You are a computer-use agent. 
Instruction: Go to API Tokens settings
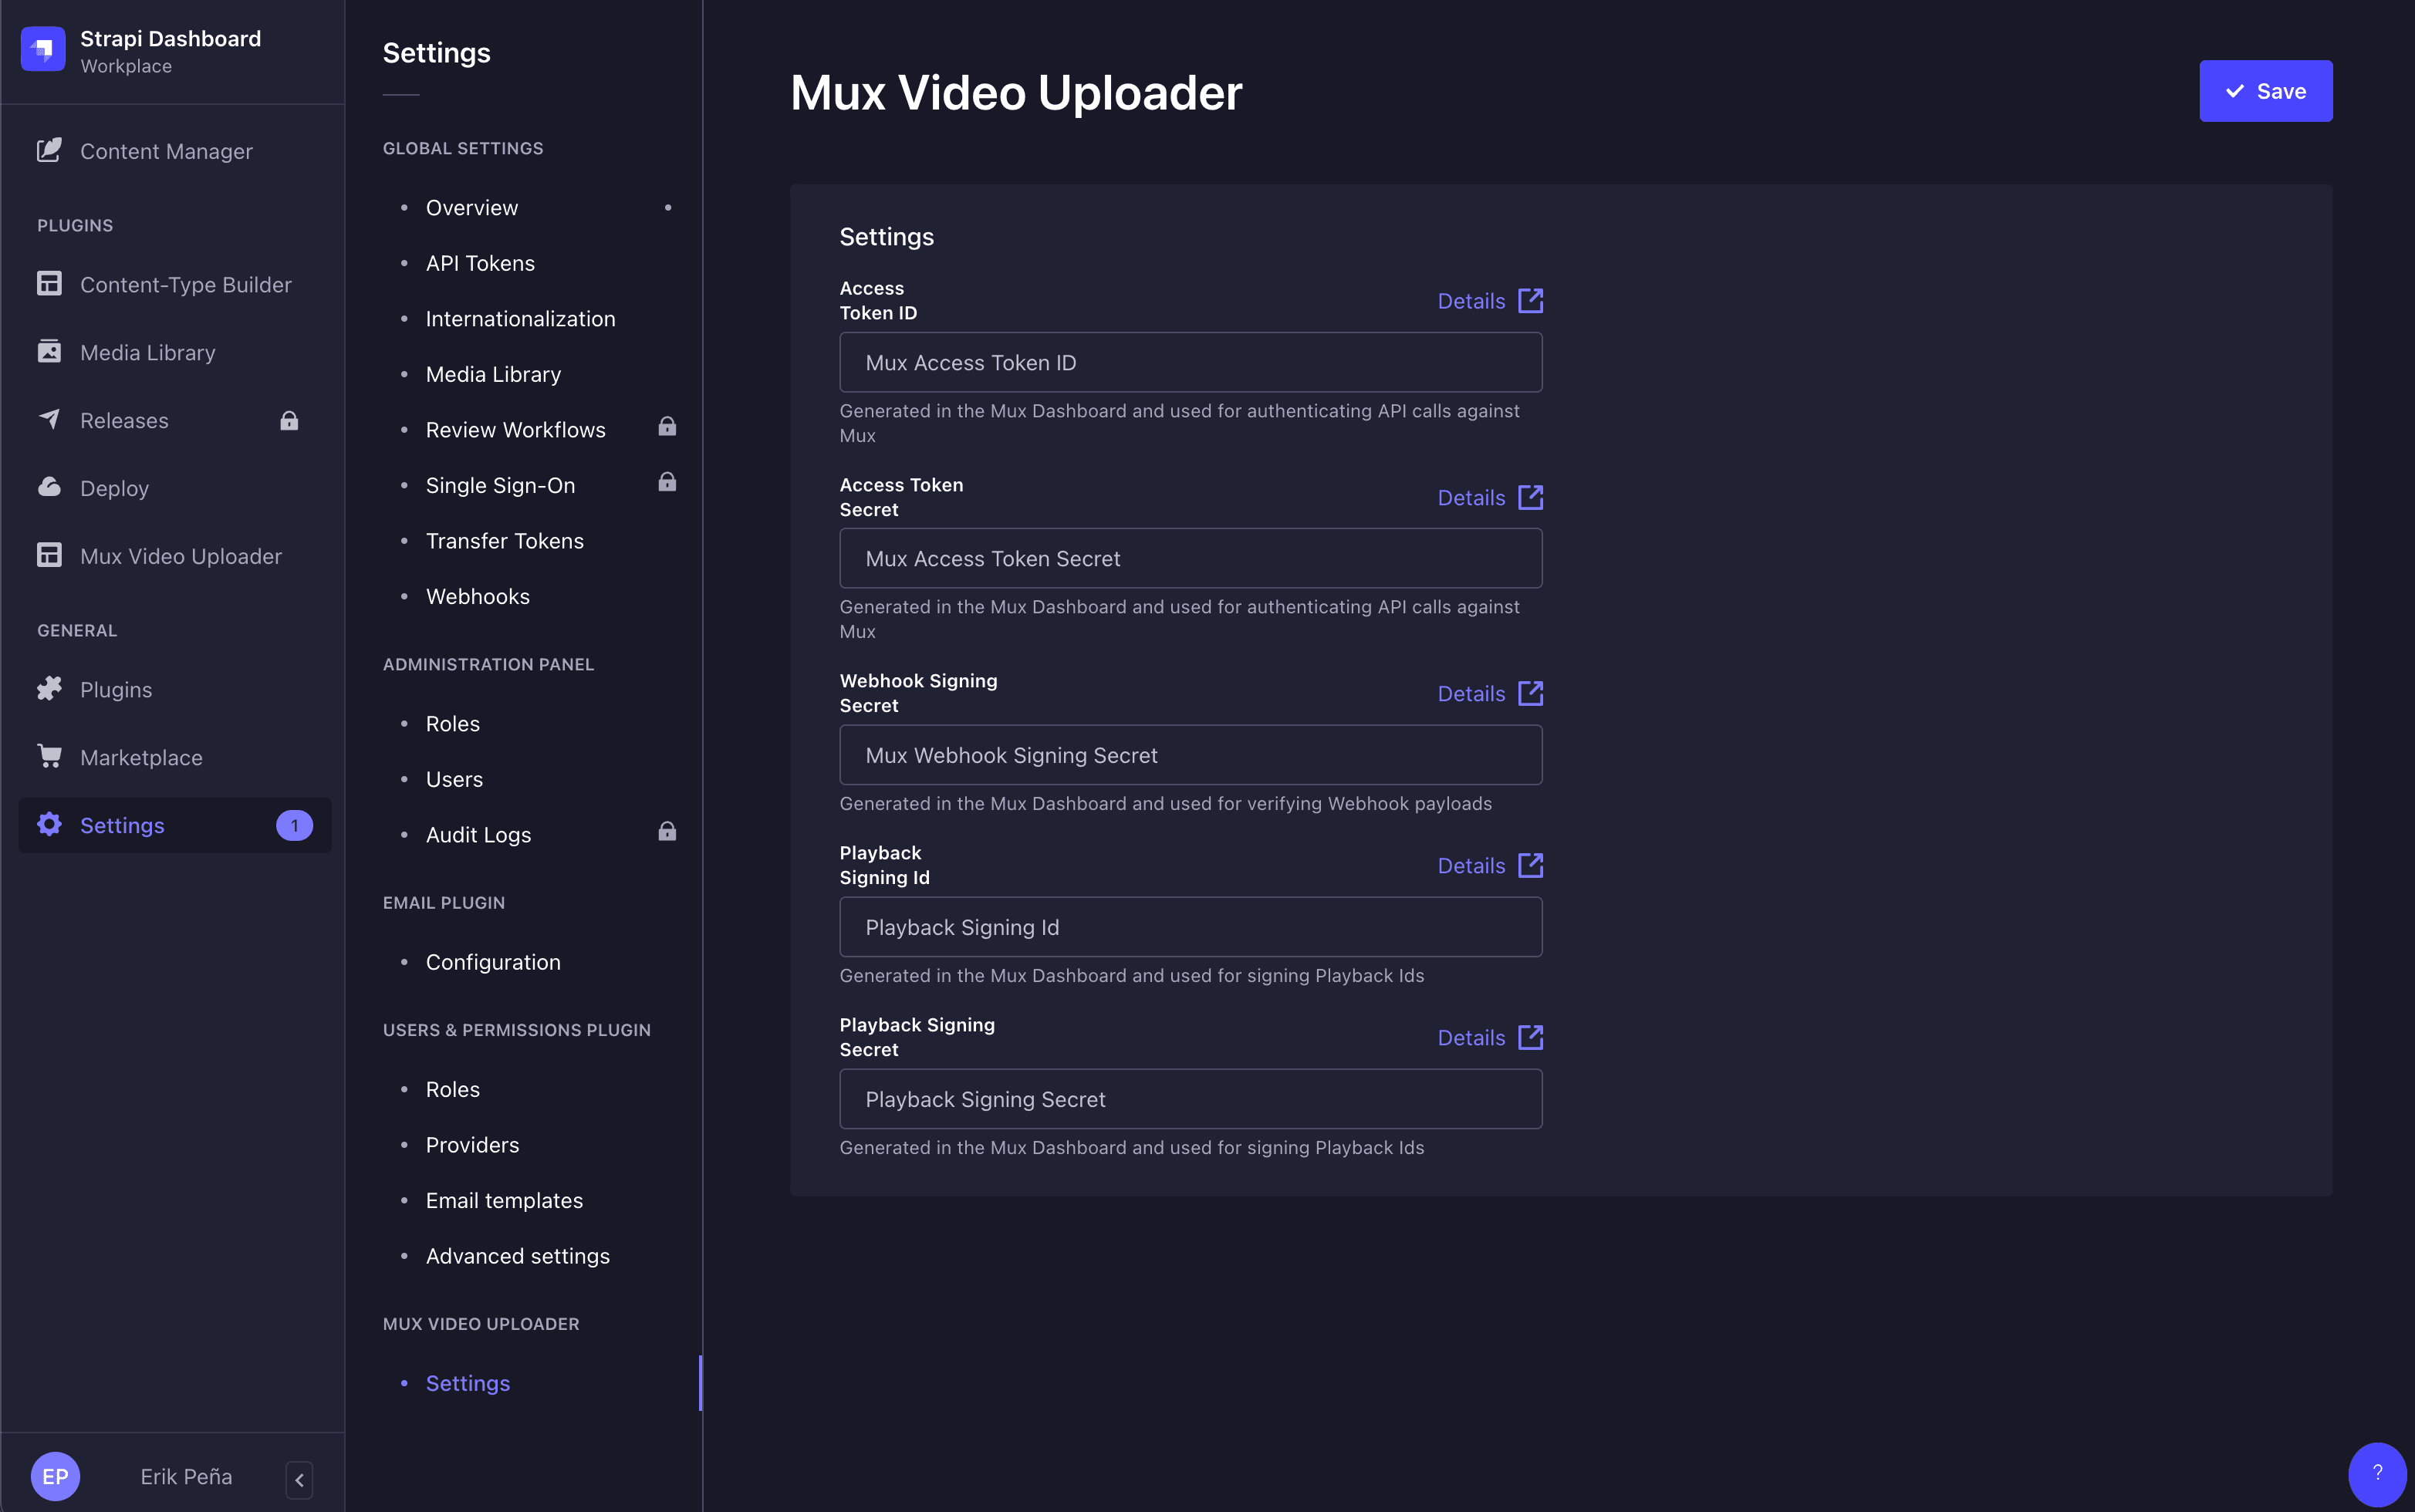pos(480,263)
